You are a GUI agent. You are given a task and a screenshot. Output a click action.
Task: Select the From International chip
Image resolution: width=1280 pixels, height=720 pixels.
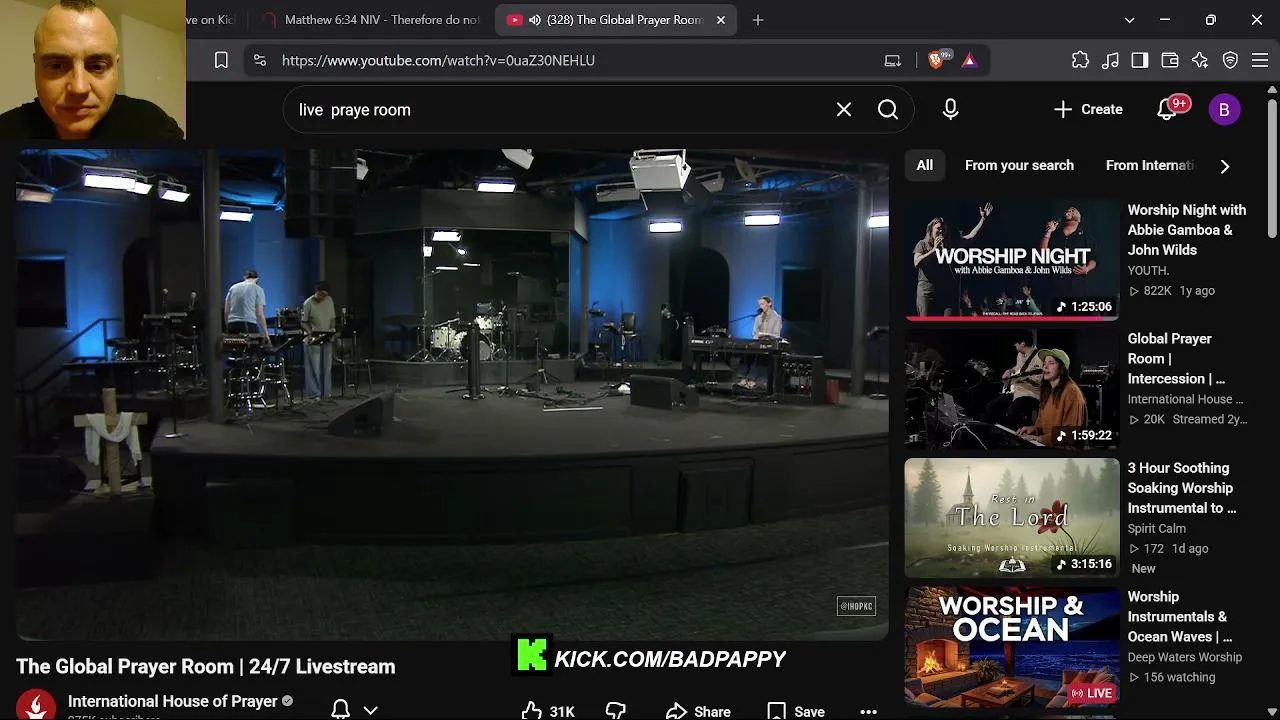click(x=1150, y=166)
